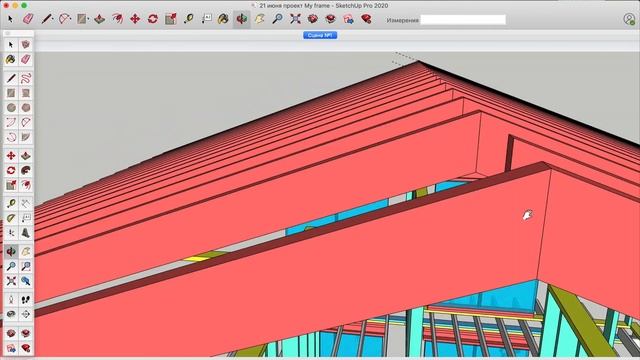
Task: Pick the Rotate tool in top toolbar
Action: pos(153,19)
